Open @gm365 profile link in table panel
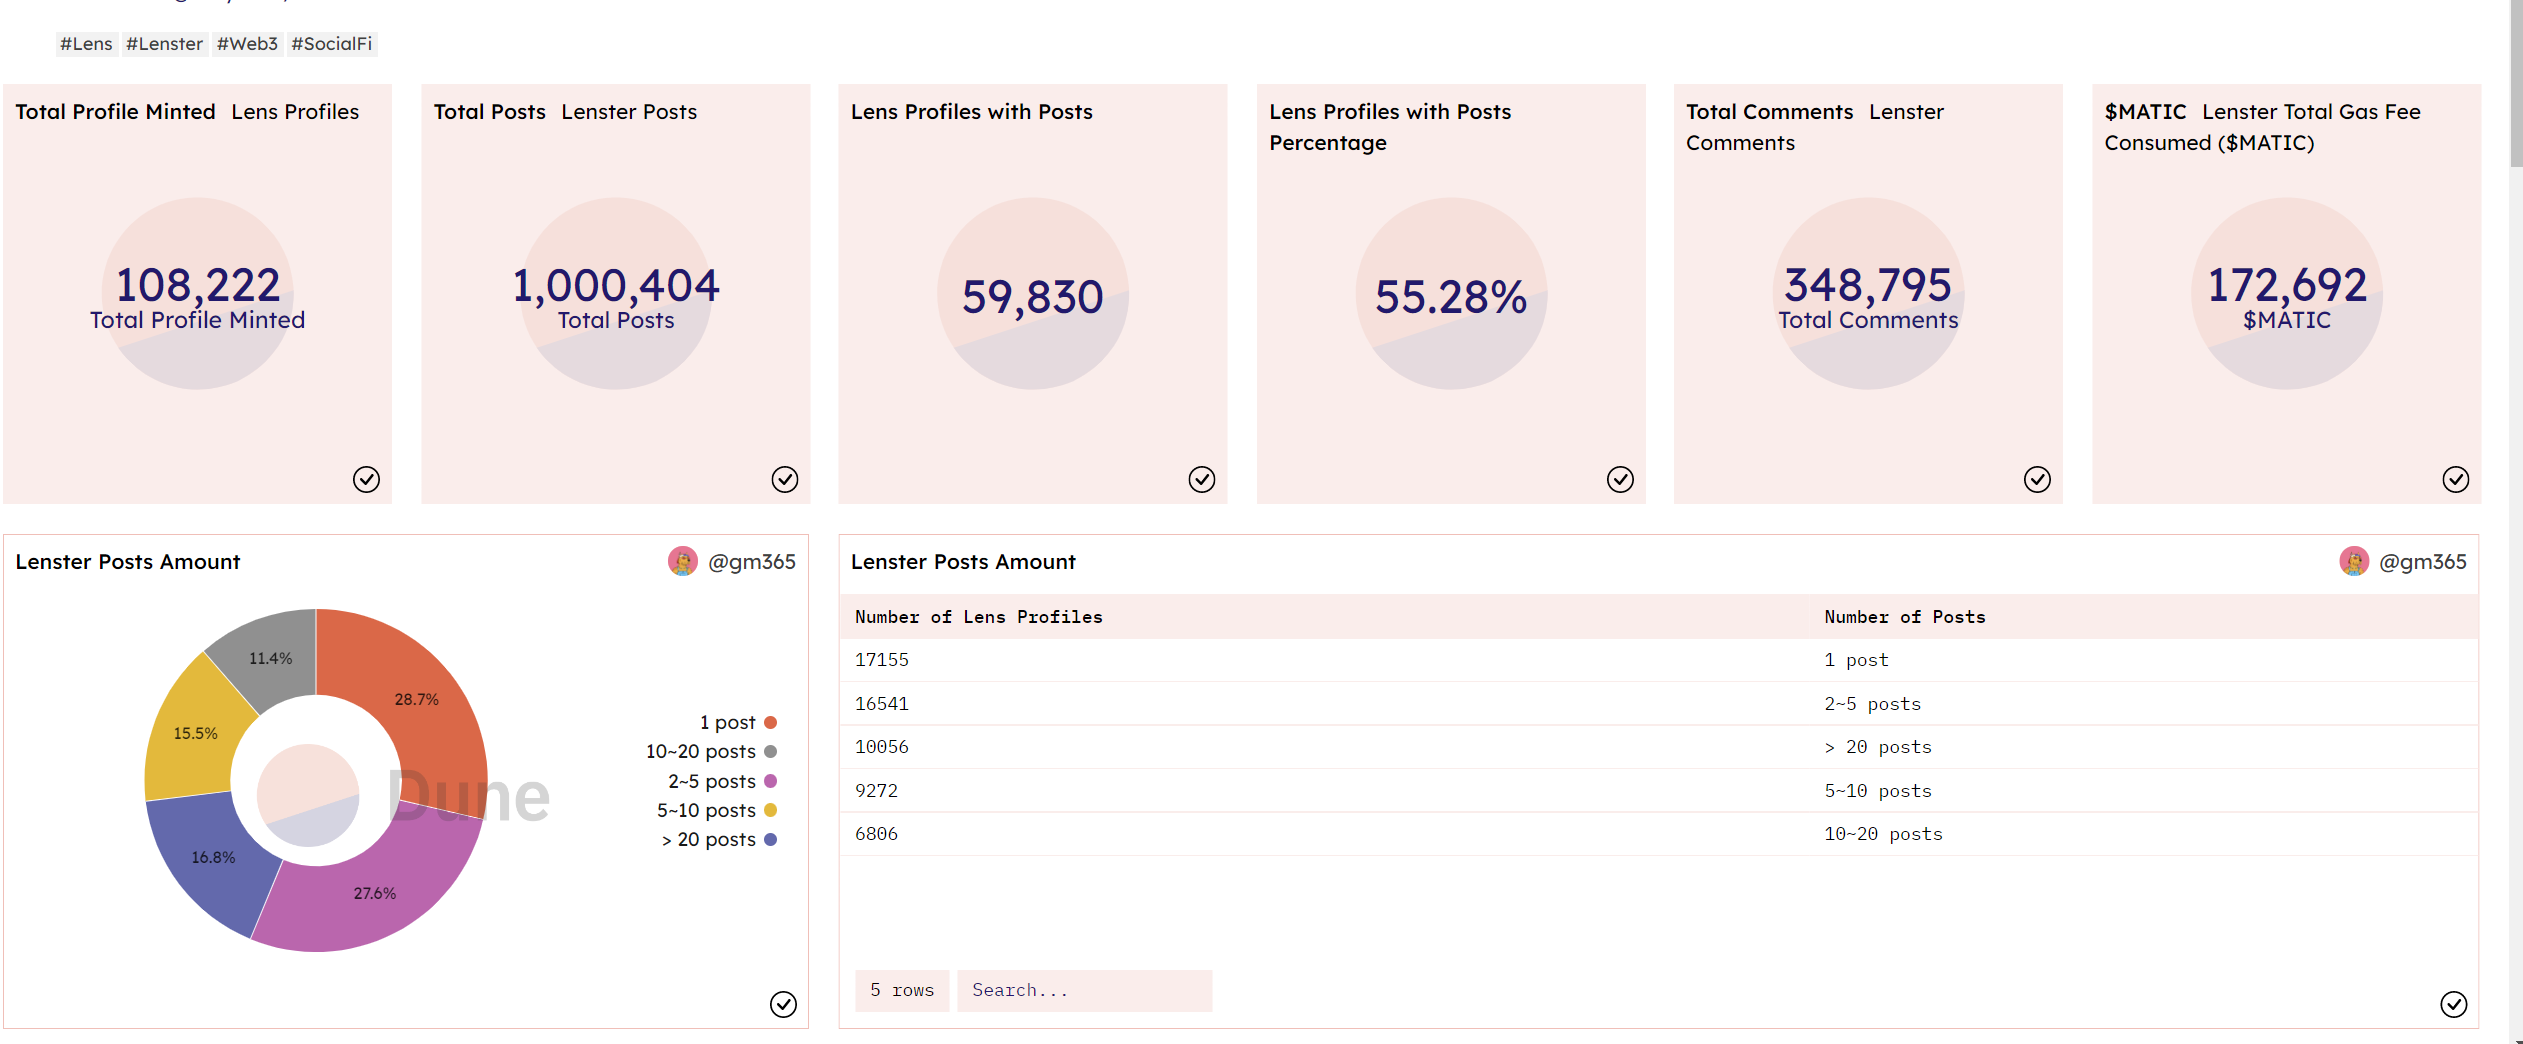This screenshot has width=2523, height=1044. pos(2423,562)
